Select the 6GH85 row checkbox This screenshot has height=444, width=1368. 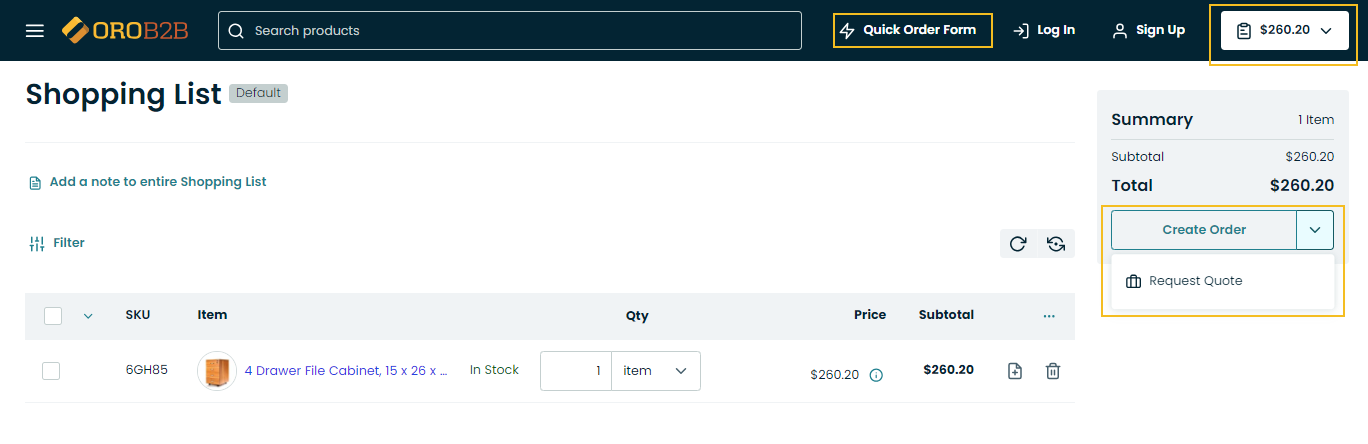coord(51,371)
